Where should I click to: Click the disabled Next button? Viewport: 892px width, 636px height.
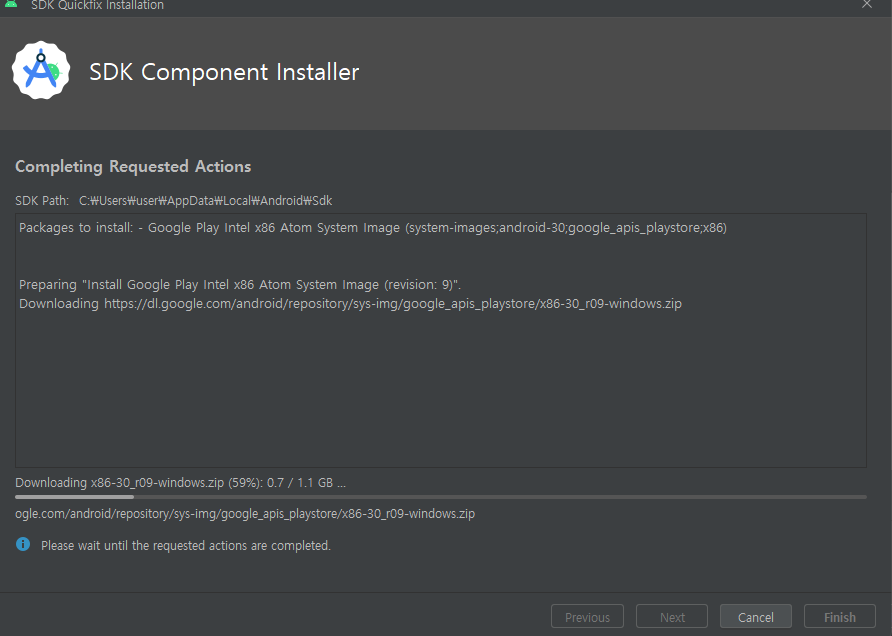pos(672,617)
